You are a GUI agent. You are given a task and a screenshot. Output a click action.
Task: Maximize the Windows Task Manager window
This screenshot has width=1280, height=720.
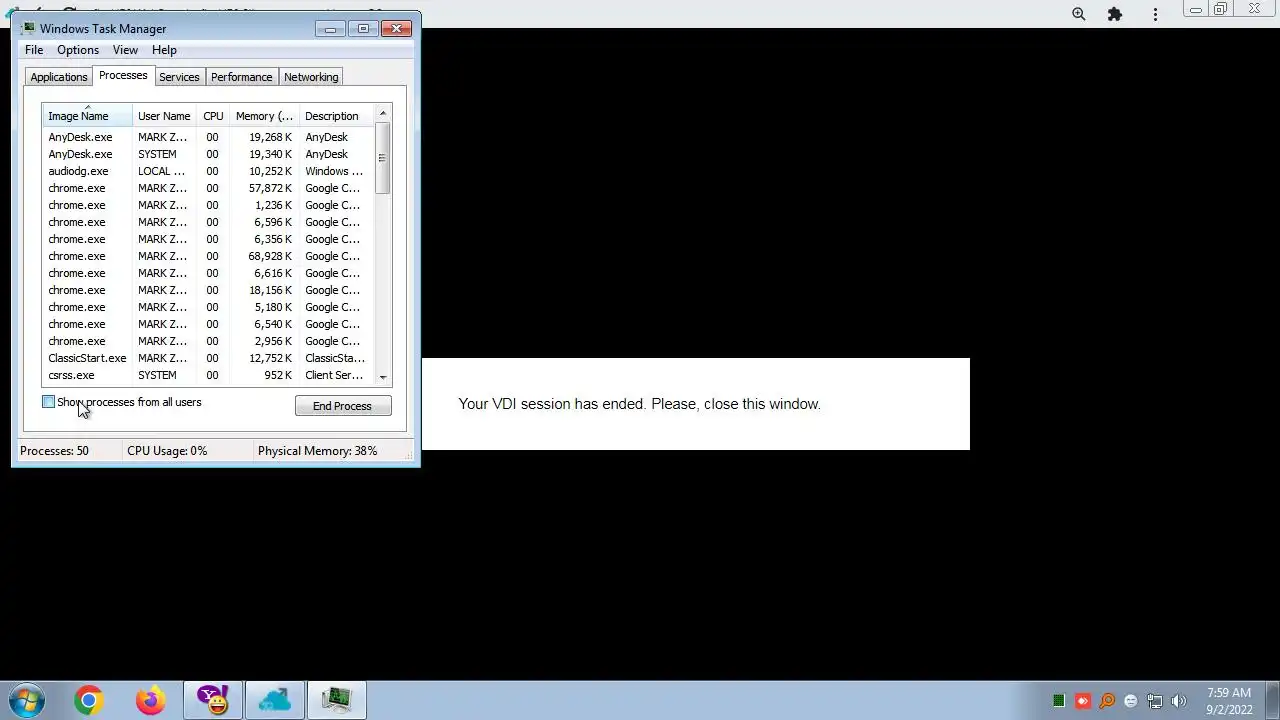tap(363, 29)
